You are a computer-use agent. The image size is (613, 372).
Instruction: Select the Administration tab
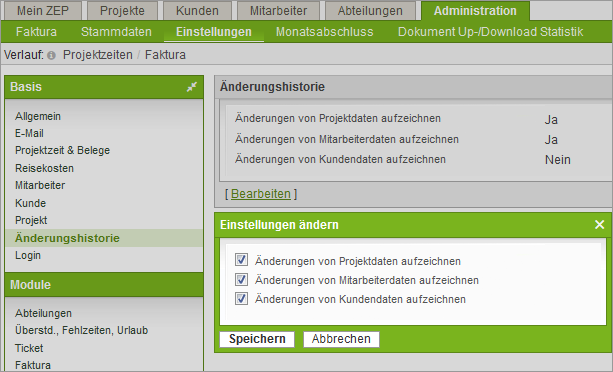475,11
